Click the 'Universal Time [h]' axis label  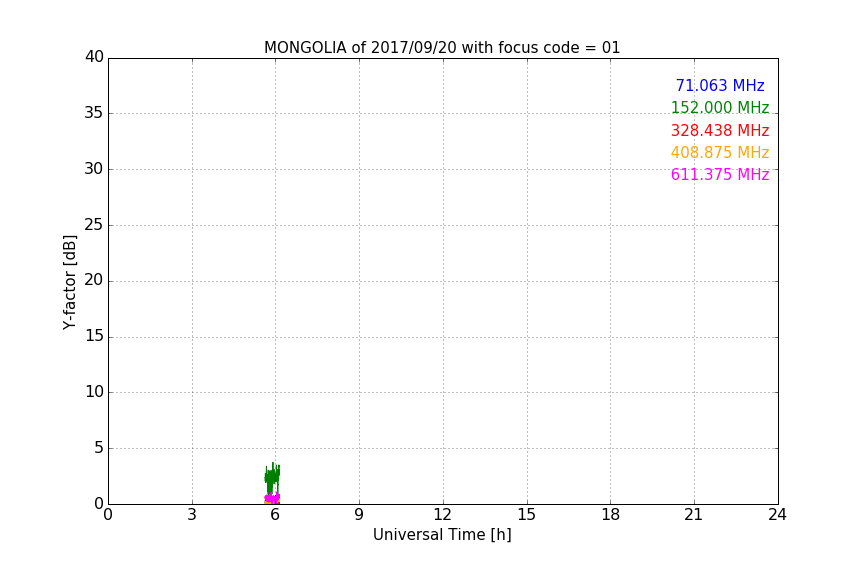coord(442,535)
